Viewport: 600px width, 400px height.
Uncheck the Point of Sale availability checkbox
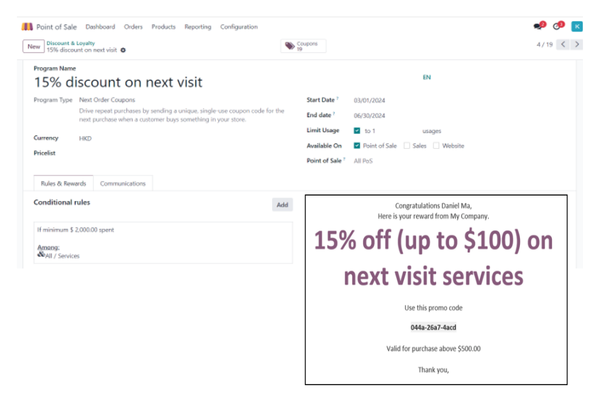[x=357, y=146]
